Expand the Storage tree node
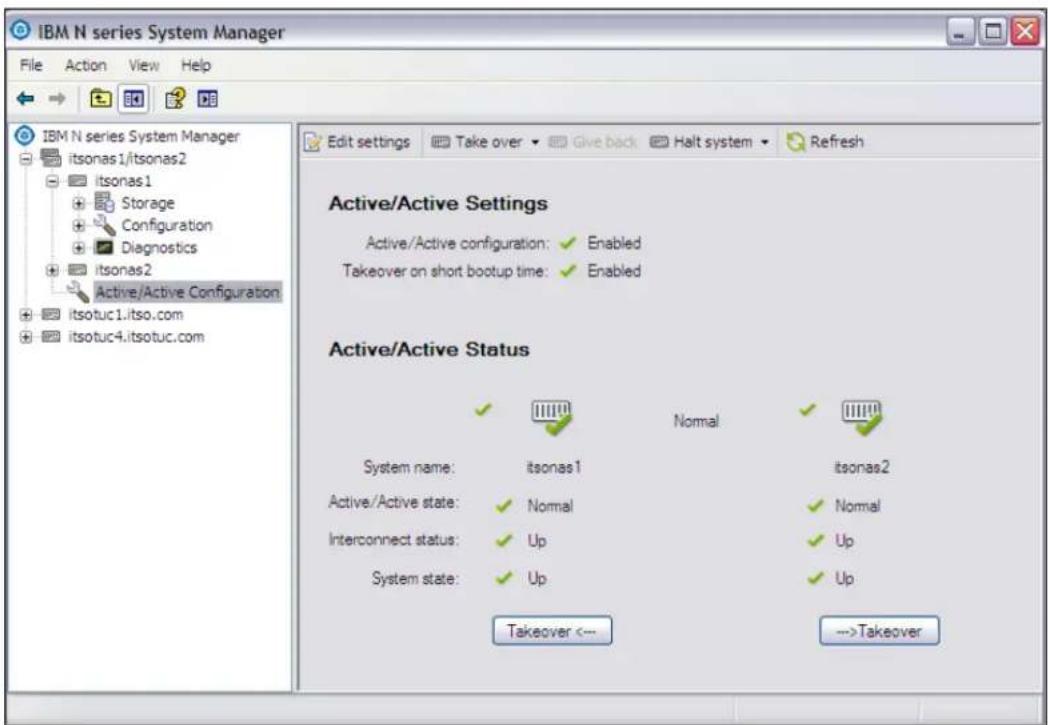This screenshot has width=1048, height=725. coord(79,203)
